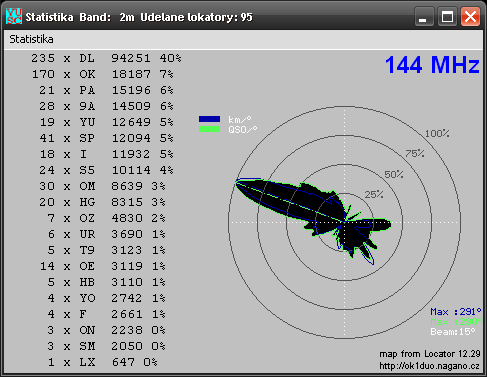
Task: Maximize the Statistika window
Action: tap(447, 17)
